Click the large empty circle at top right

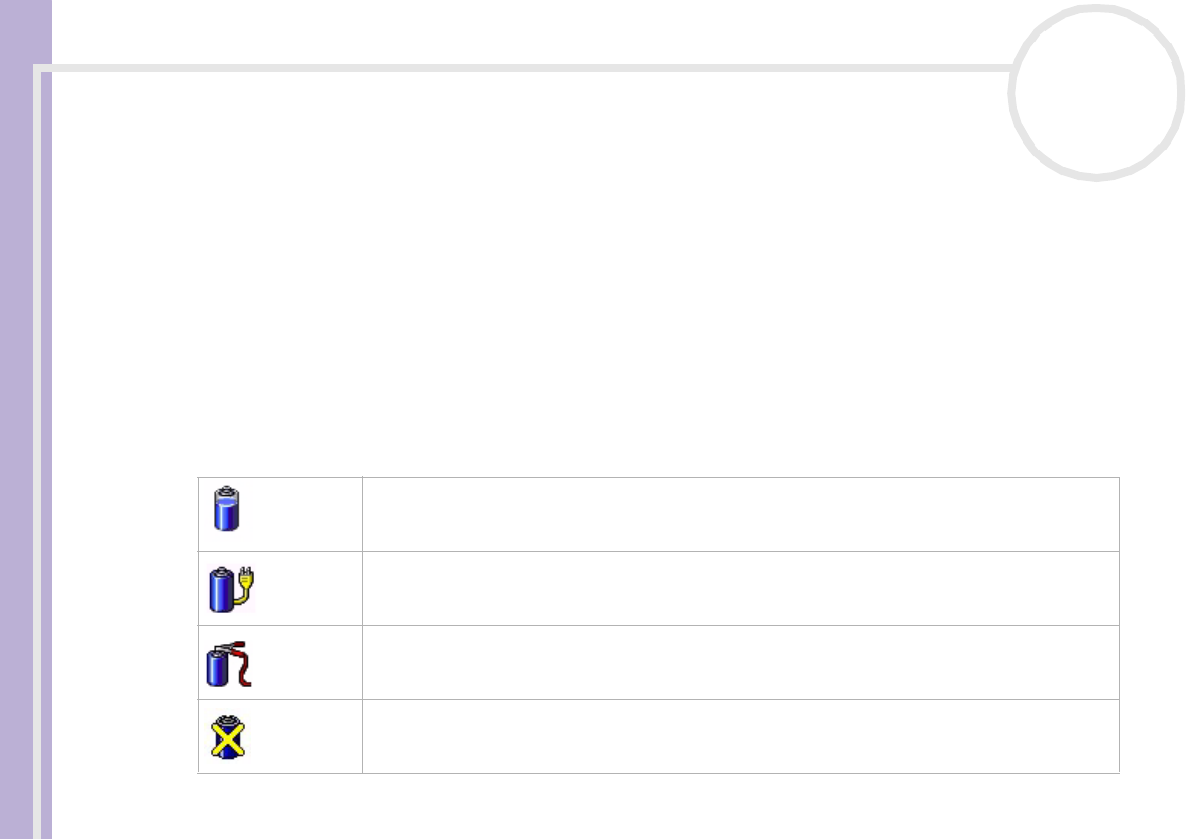(1096, 93)
